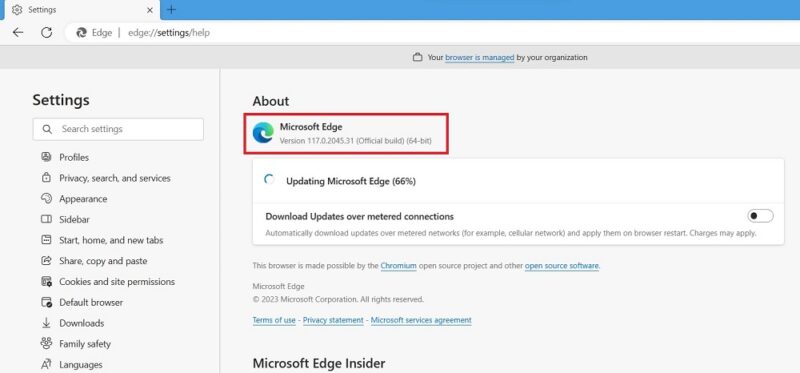Open Share, copy and paste settings
Image resolution: width=800 pixels, height=373 pixels.
[x=103, y=261]
